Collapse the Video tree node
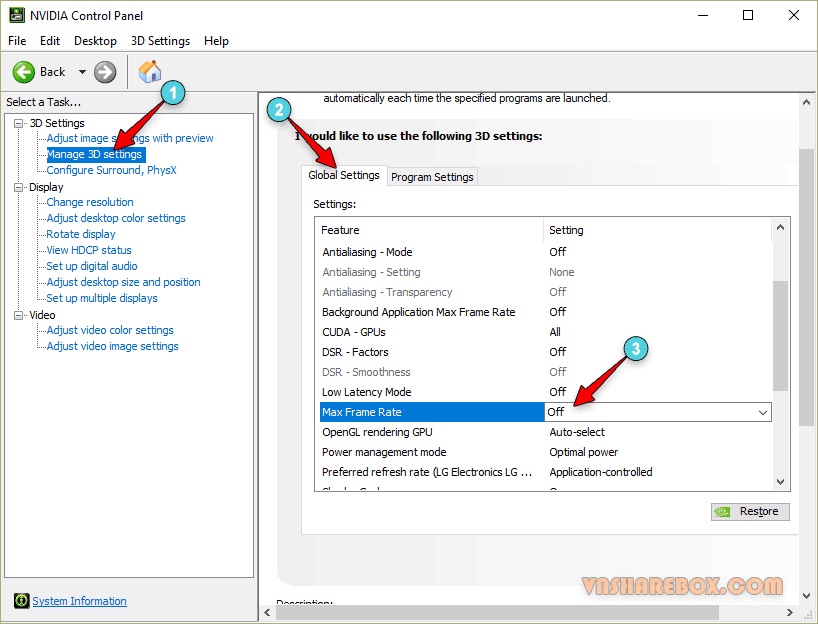818x624 pixels. [18, 315]
